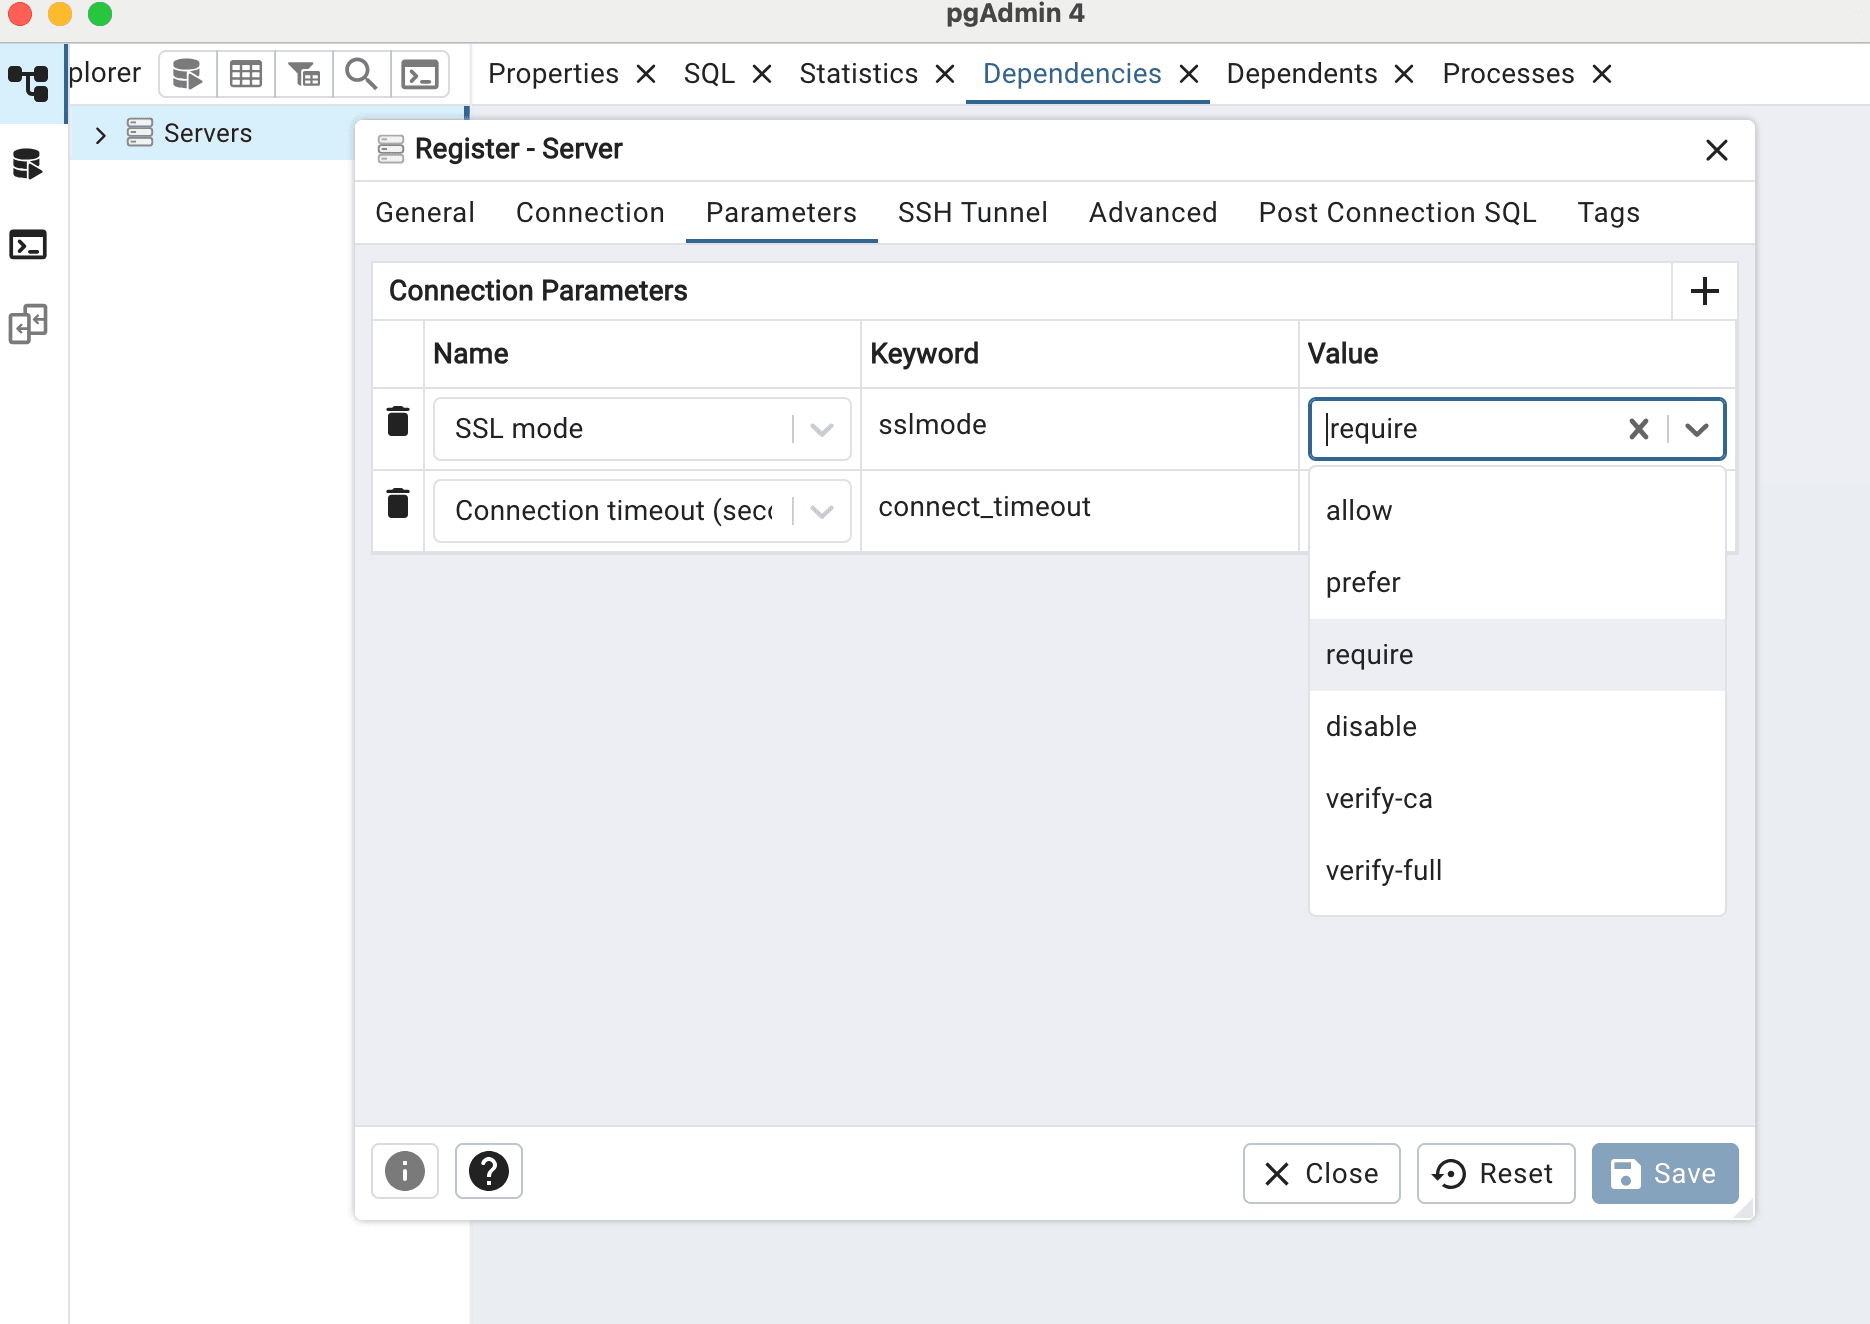Click the View Data table icon
Screen dimensions: 1870x1324
[x=246, y=74]
